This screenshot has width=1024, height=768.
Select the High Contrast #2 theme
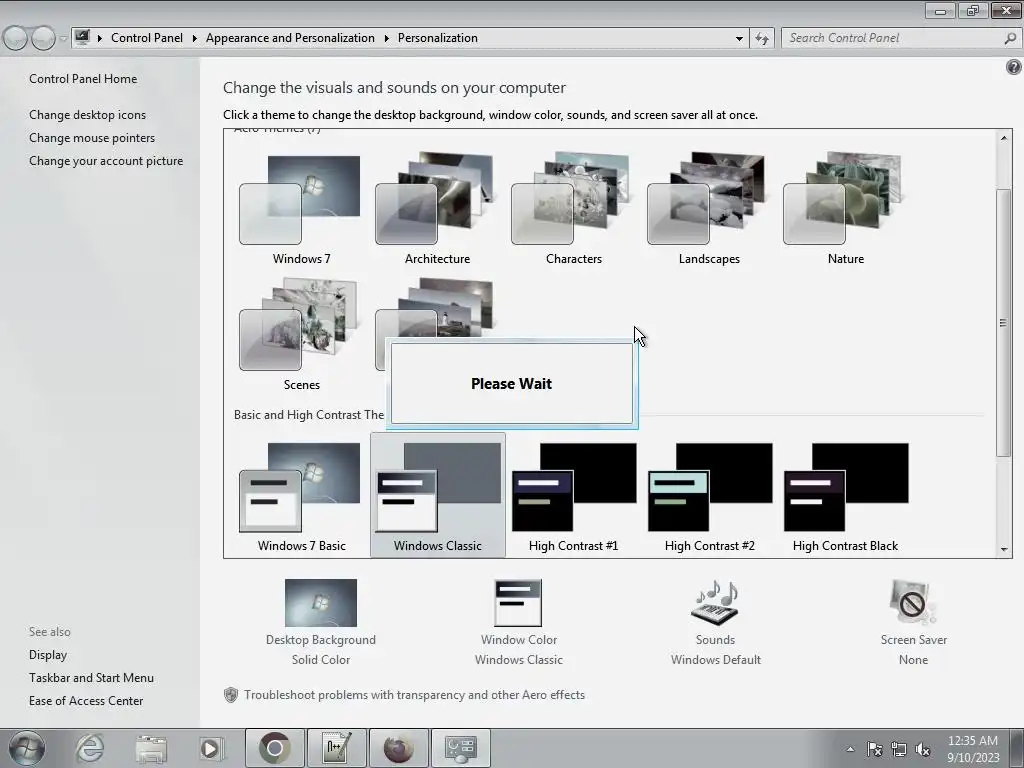click(x=709, y=496)
